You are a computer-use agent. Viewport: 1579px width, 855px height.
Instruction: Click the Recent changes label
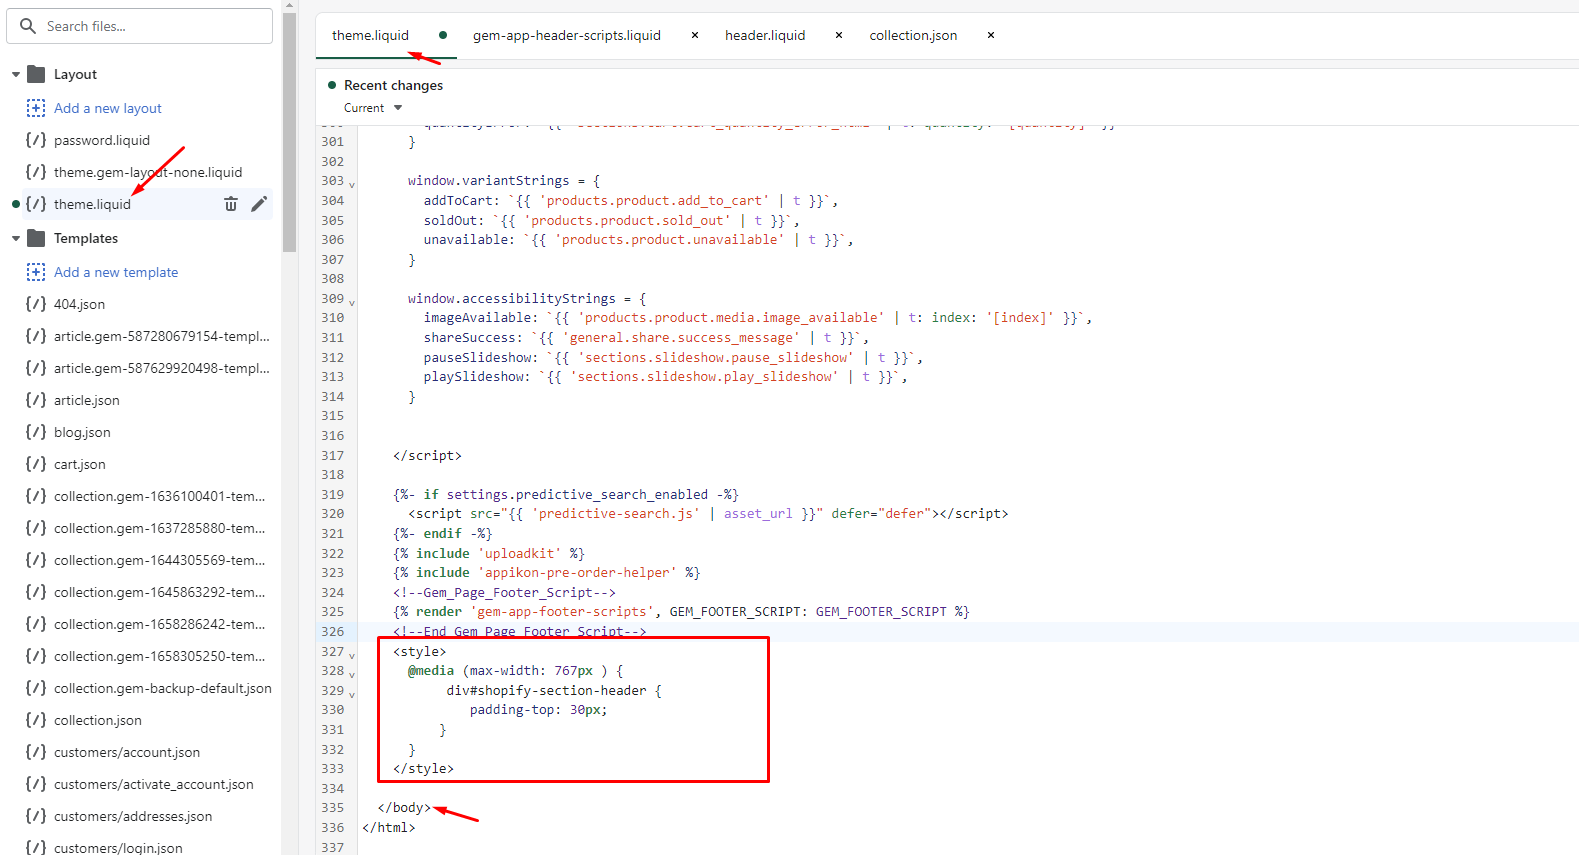[x=393, y=85]
